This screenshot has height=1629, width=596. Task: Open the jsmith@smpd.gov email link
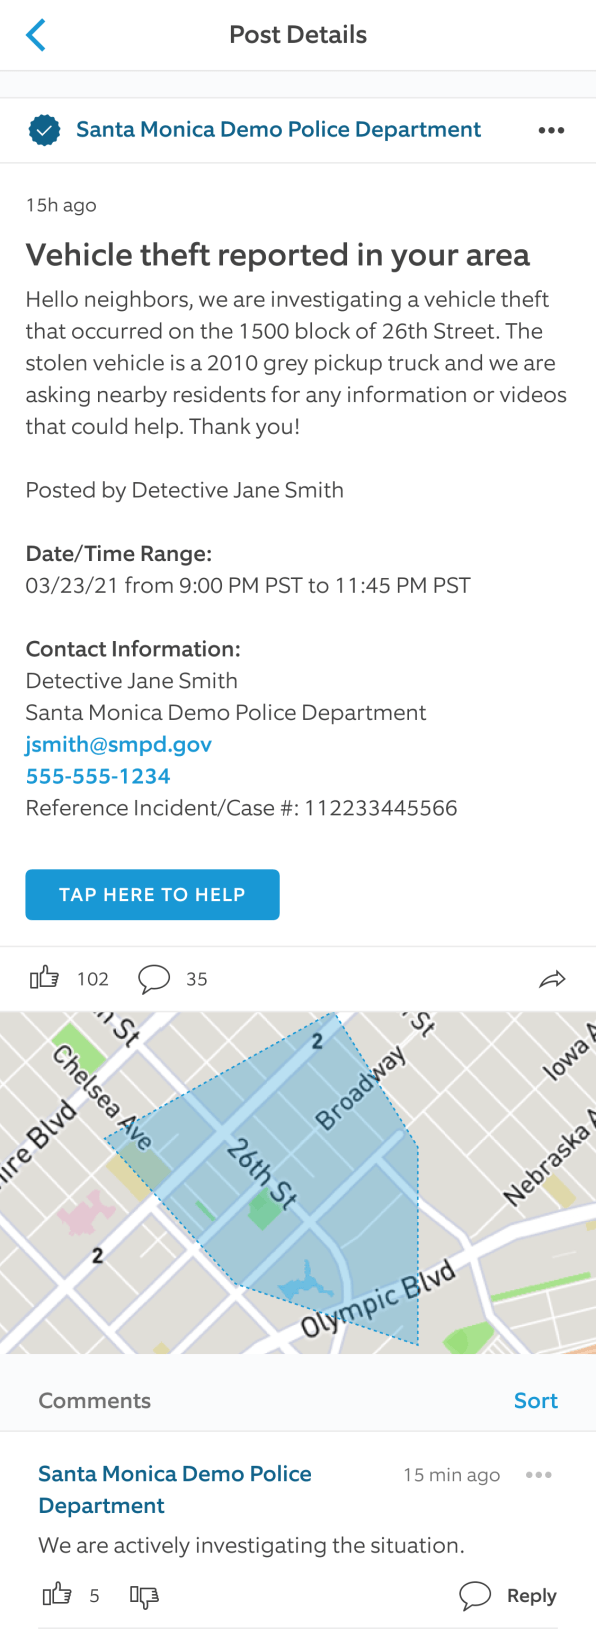pyautogui.click(x=119, y=744)
